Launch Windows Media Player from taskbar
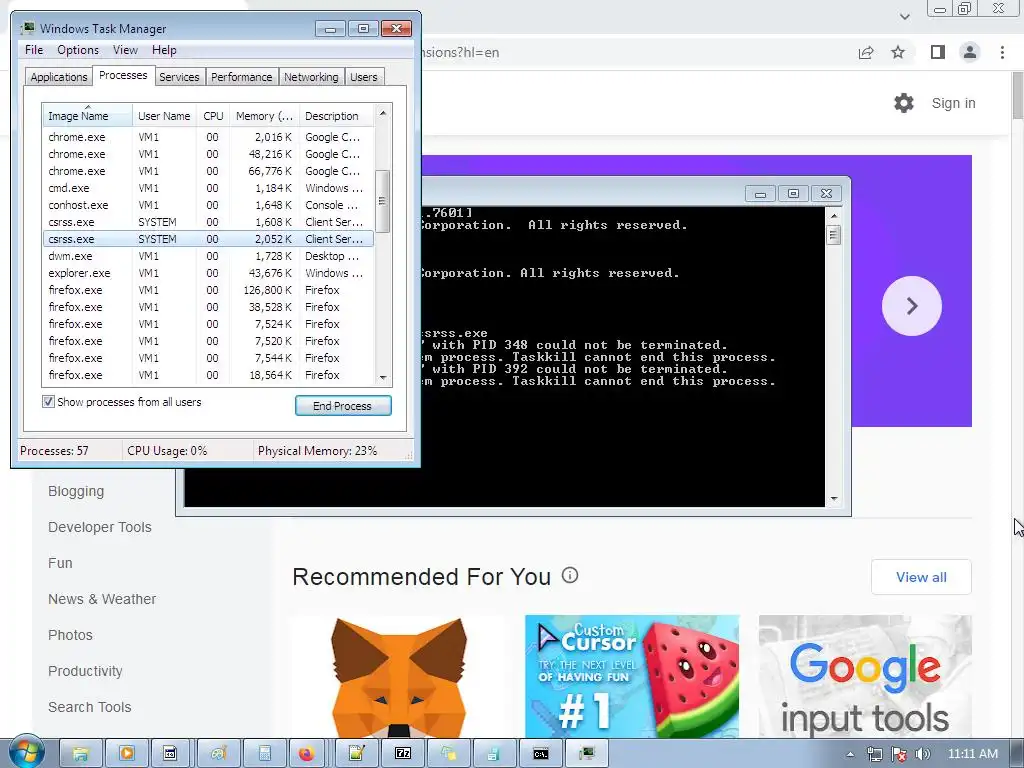Screen dimensions: 1024x768 click(127, 754)
